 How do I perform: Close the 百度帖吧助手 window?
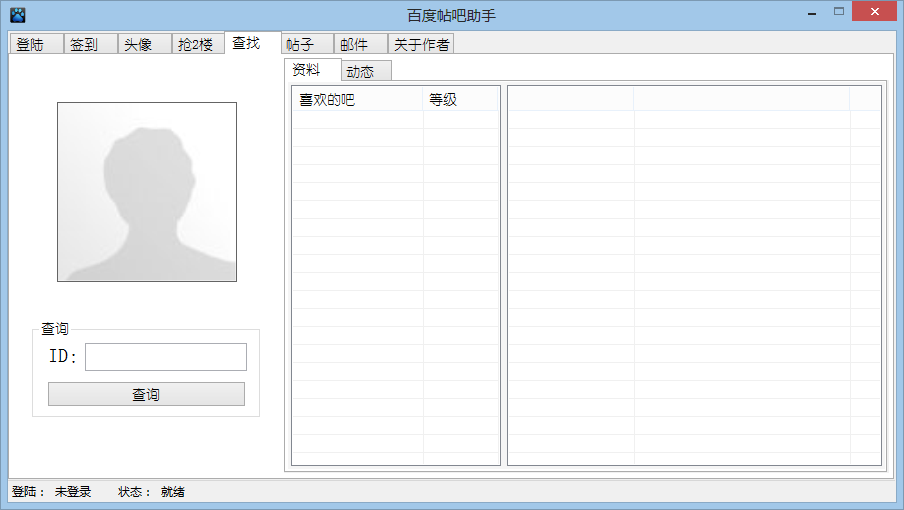[x=875, y=12]
